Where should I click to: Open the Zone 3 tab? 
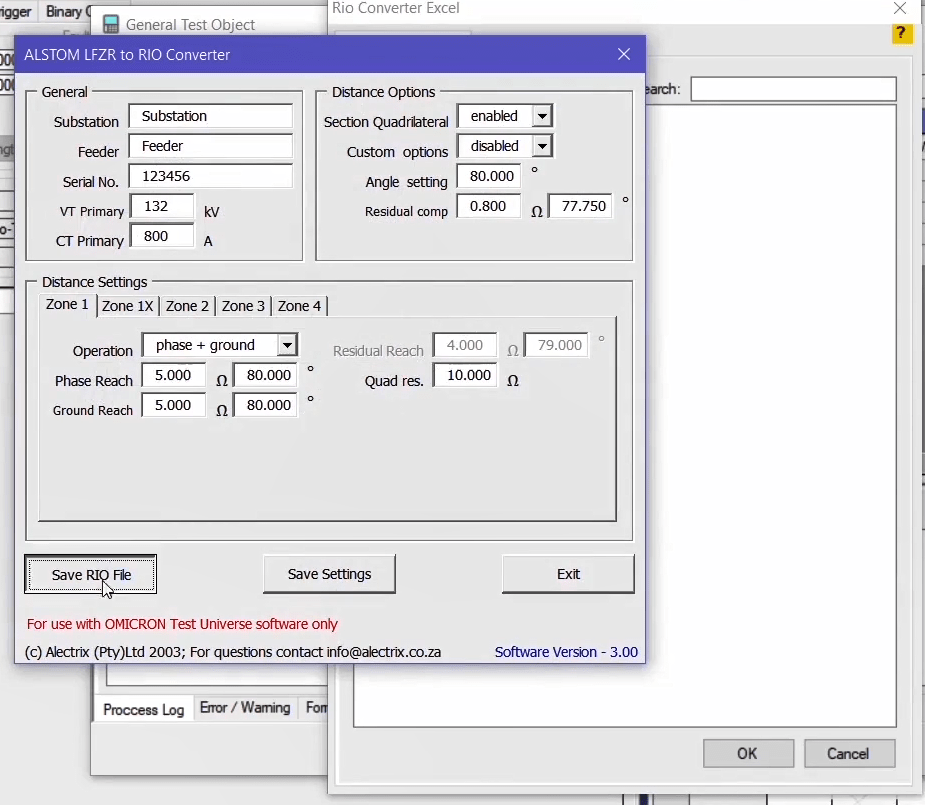point(243,306)
